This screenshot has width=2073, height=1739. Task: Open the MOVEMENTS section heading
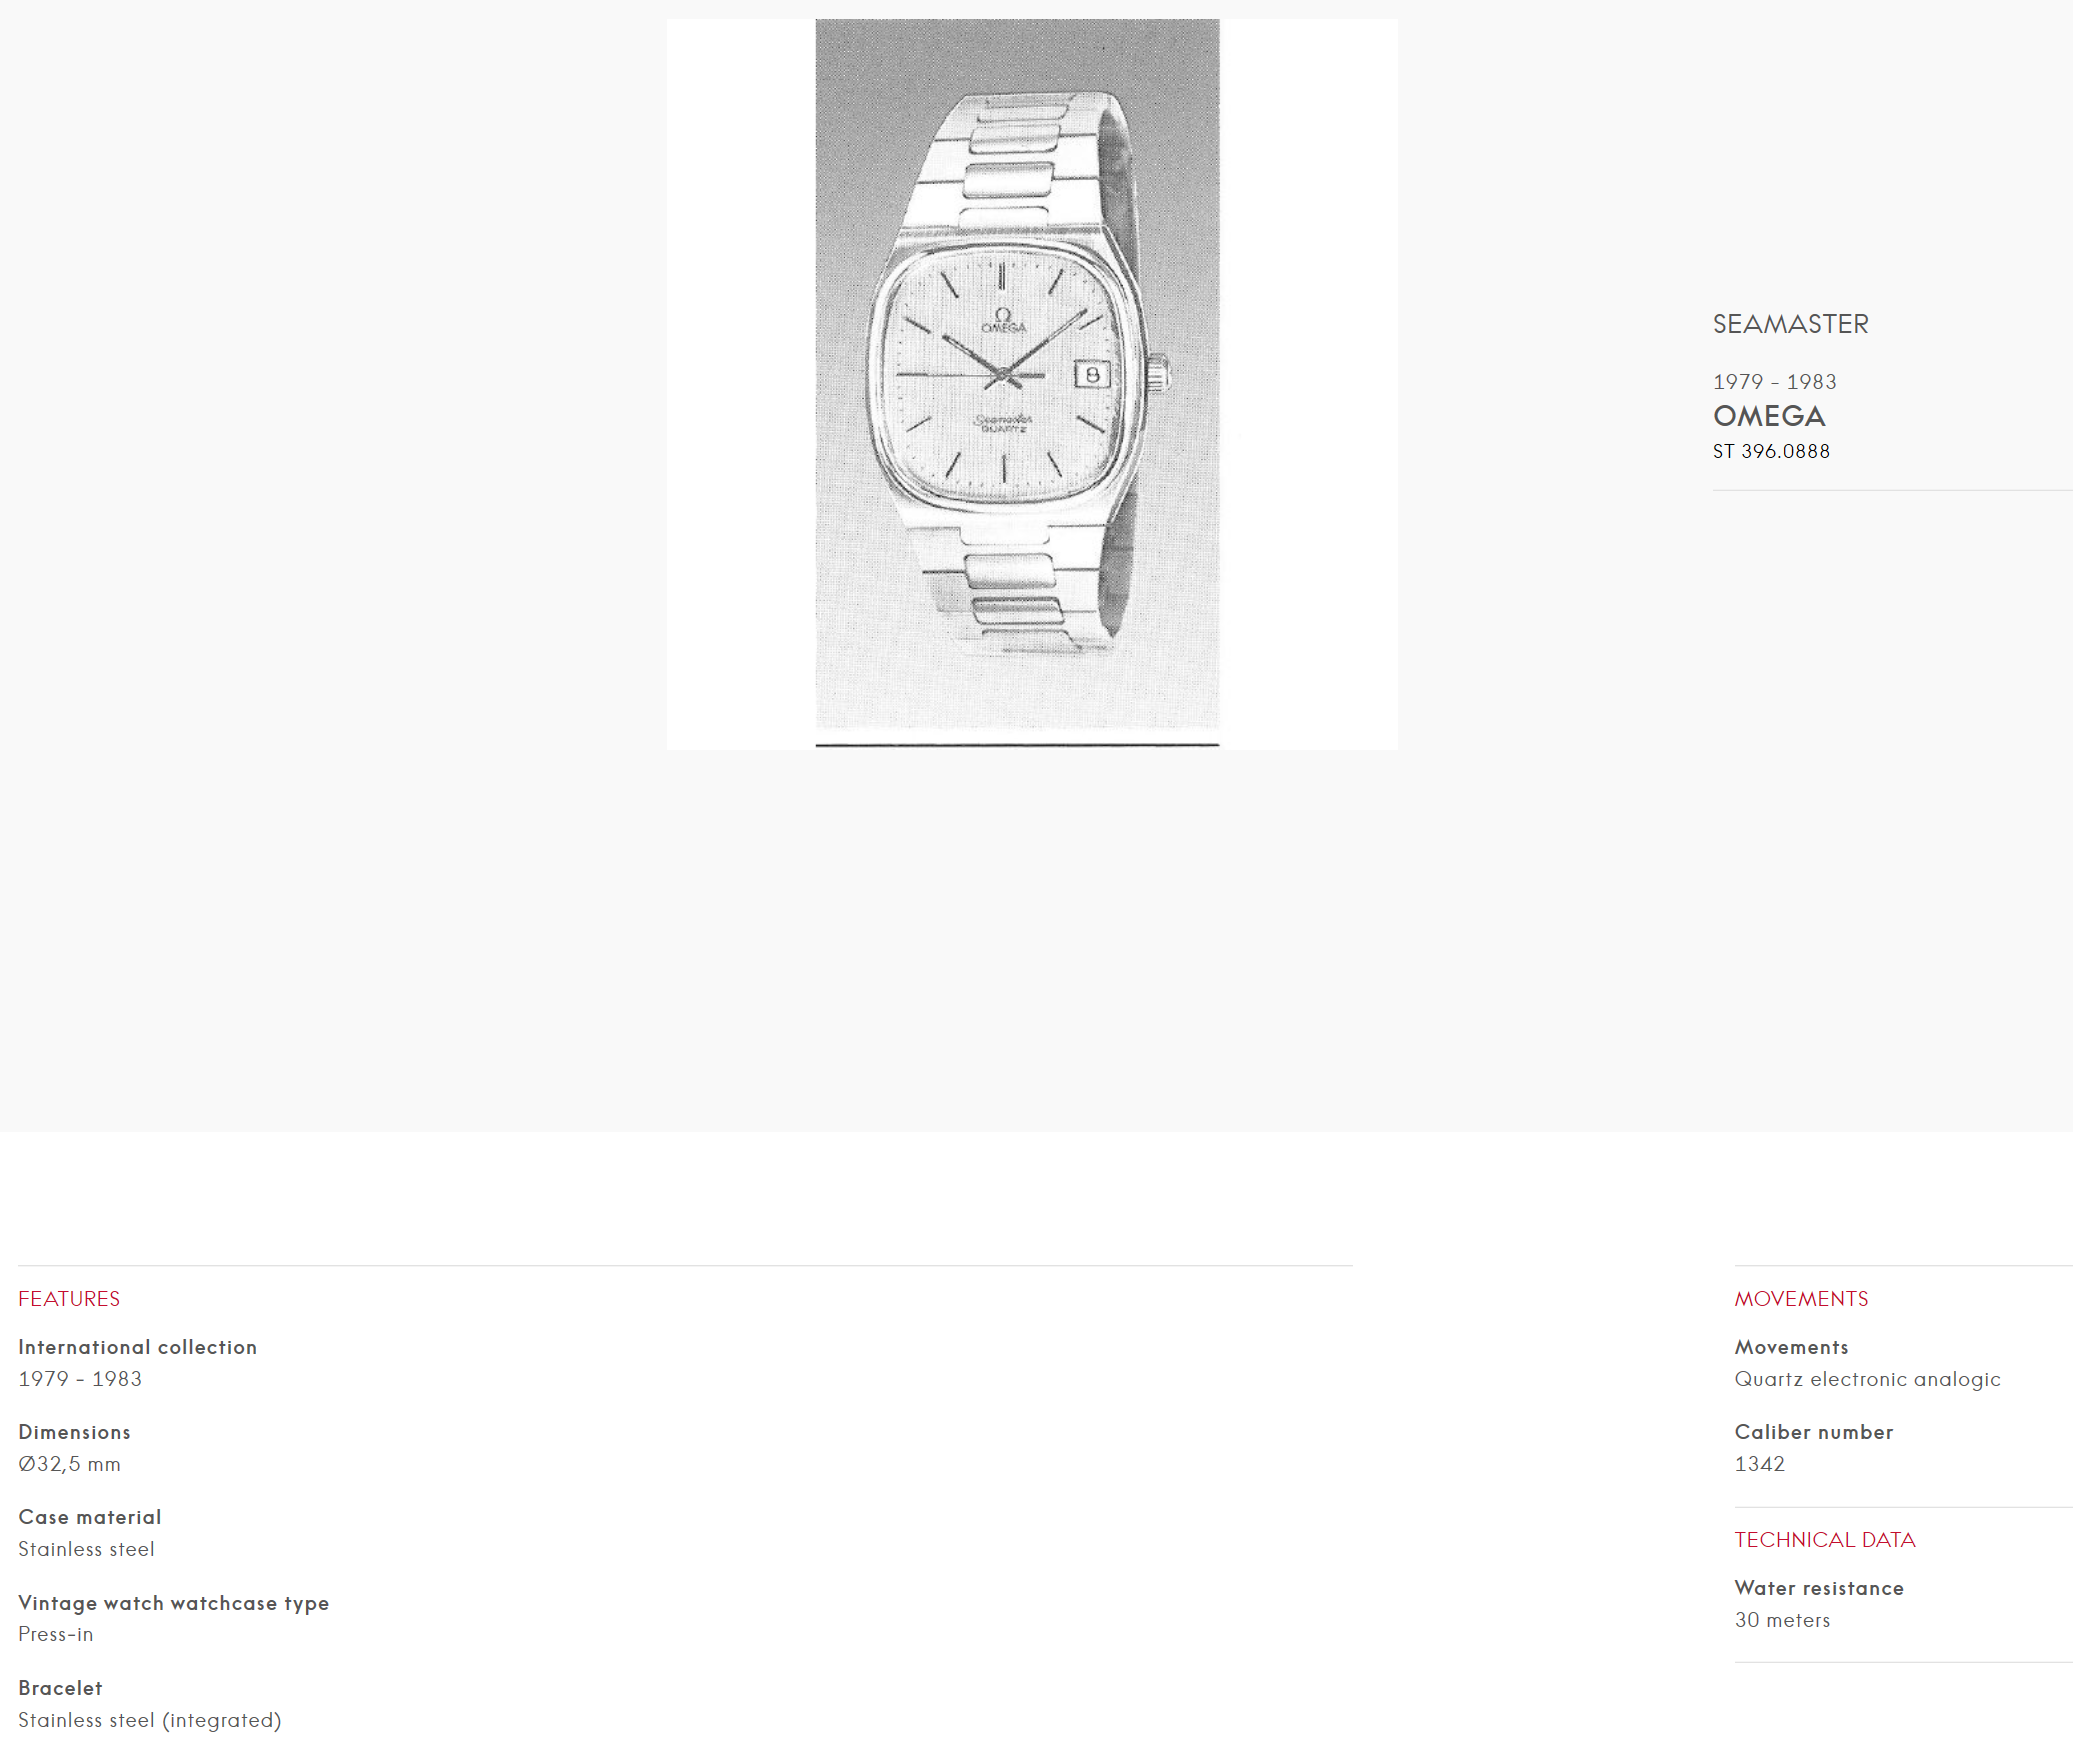(1801, 1298)
